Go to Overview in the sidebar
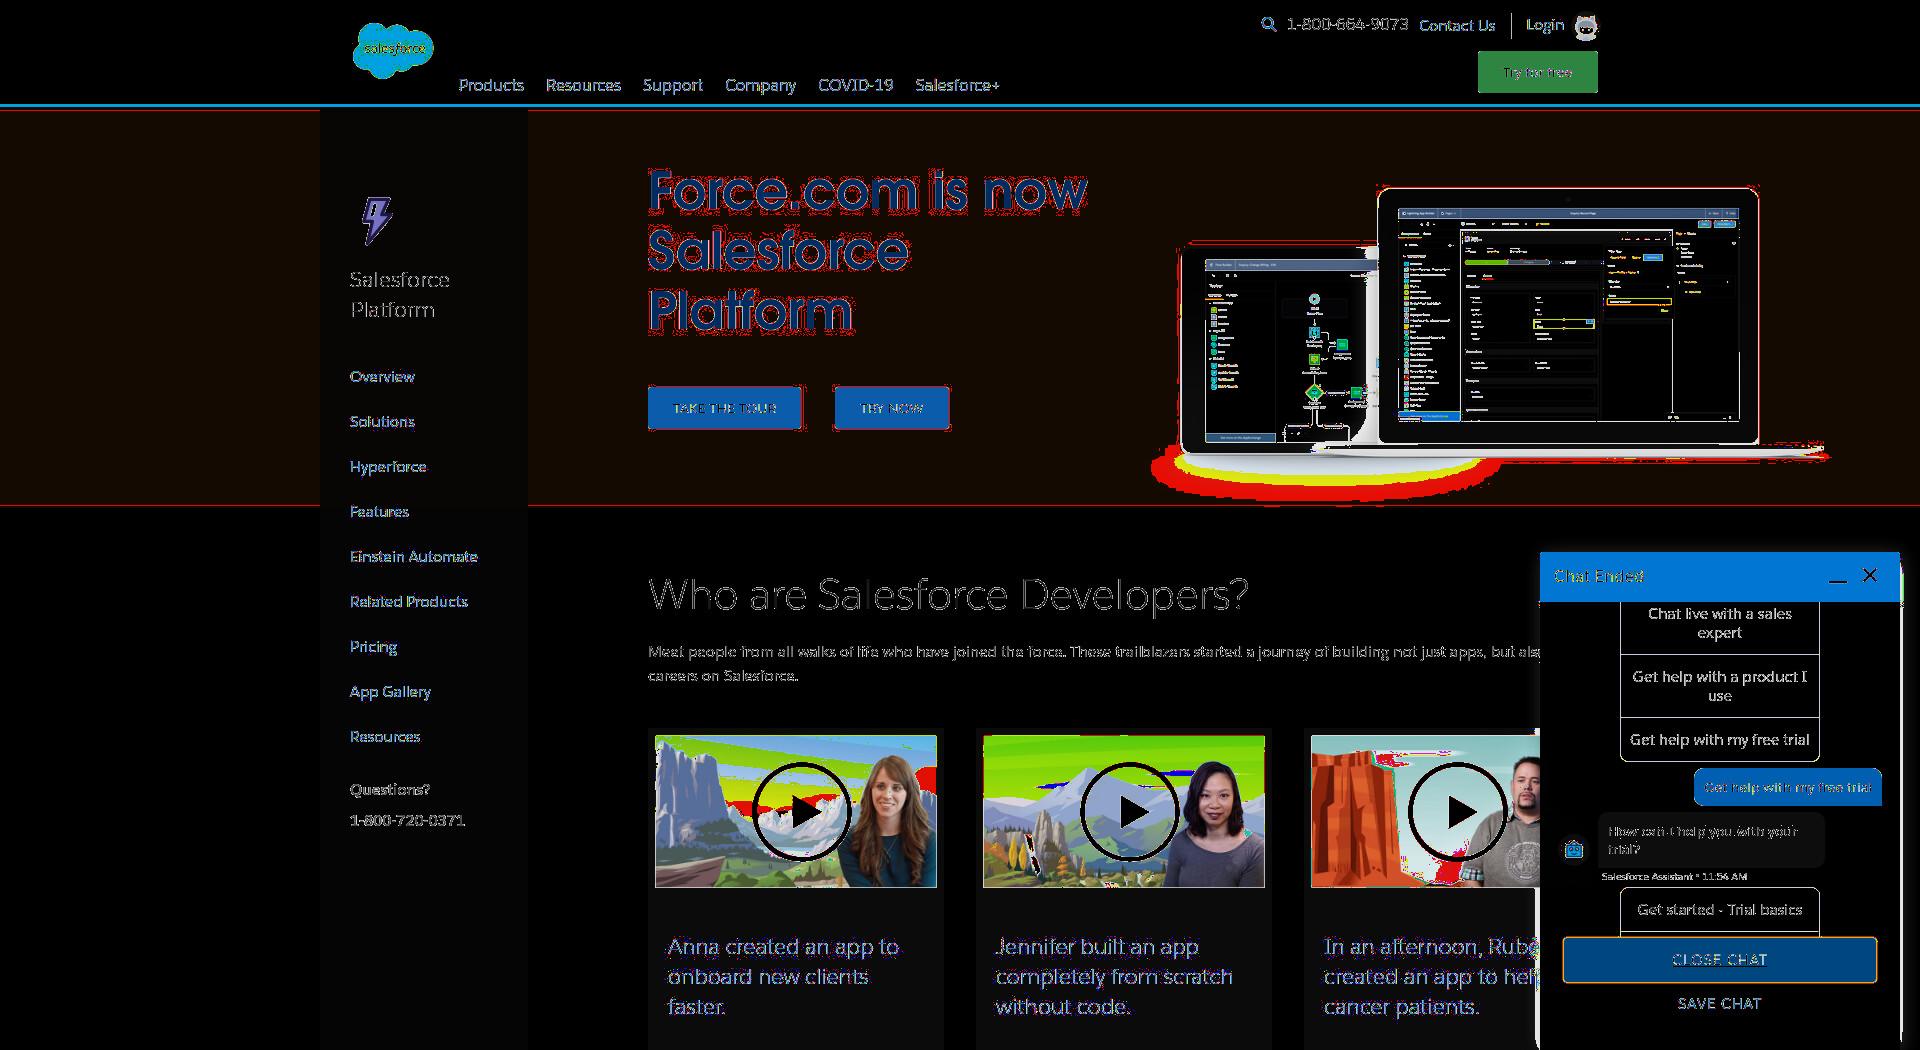1920x1050 pixels. 382,376
